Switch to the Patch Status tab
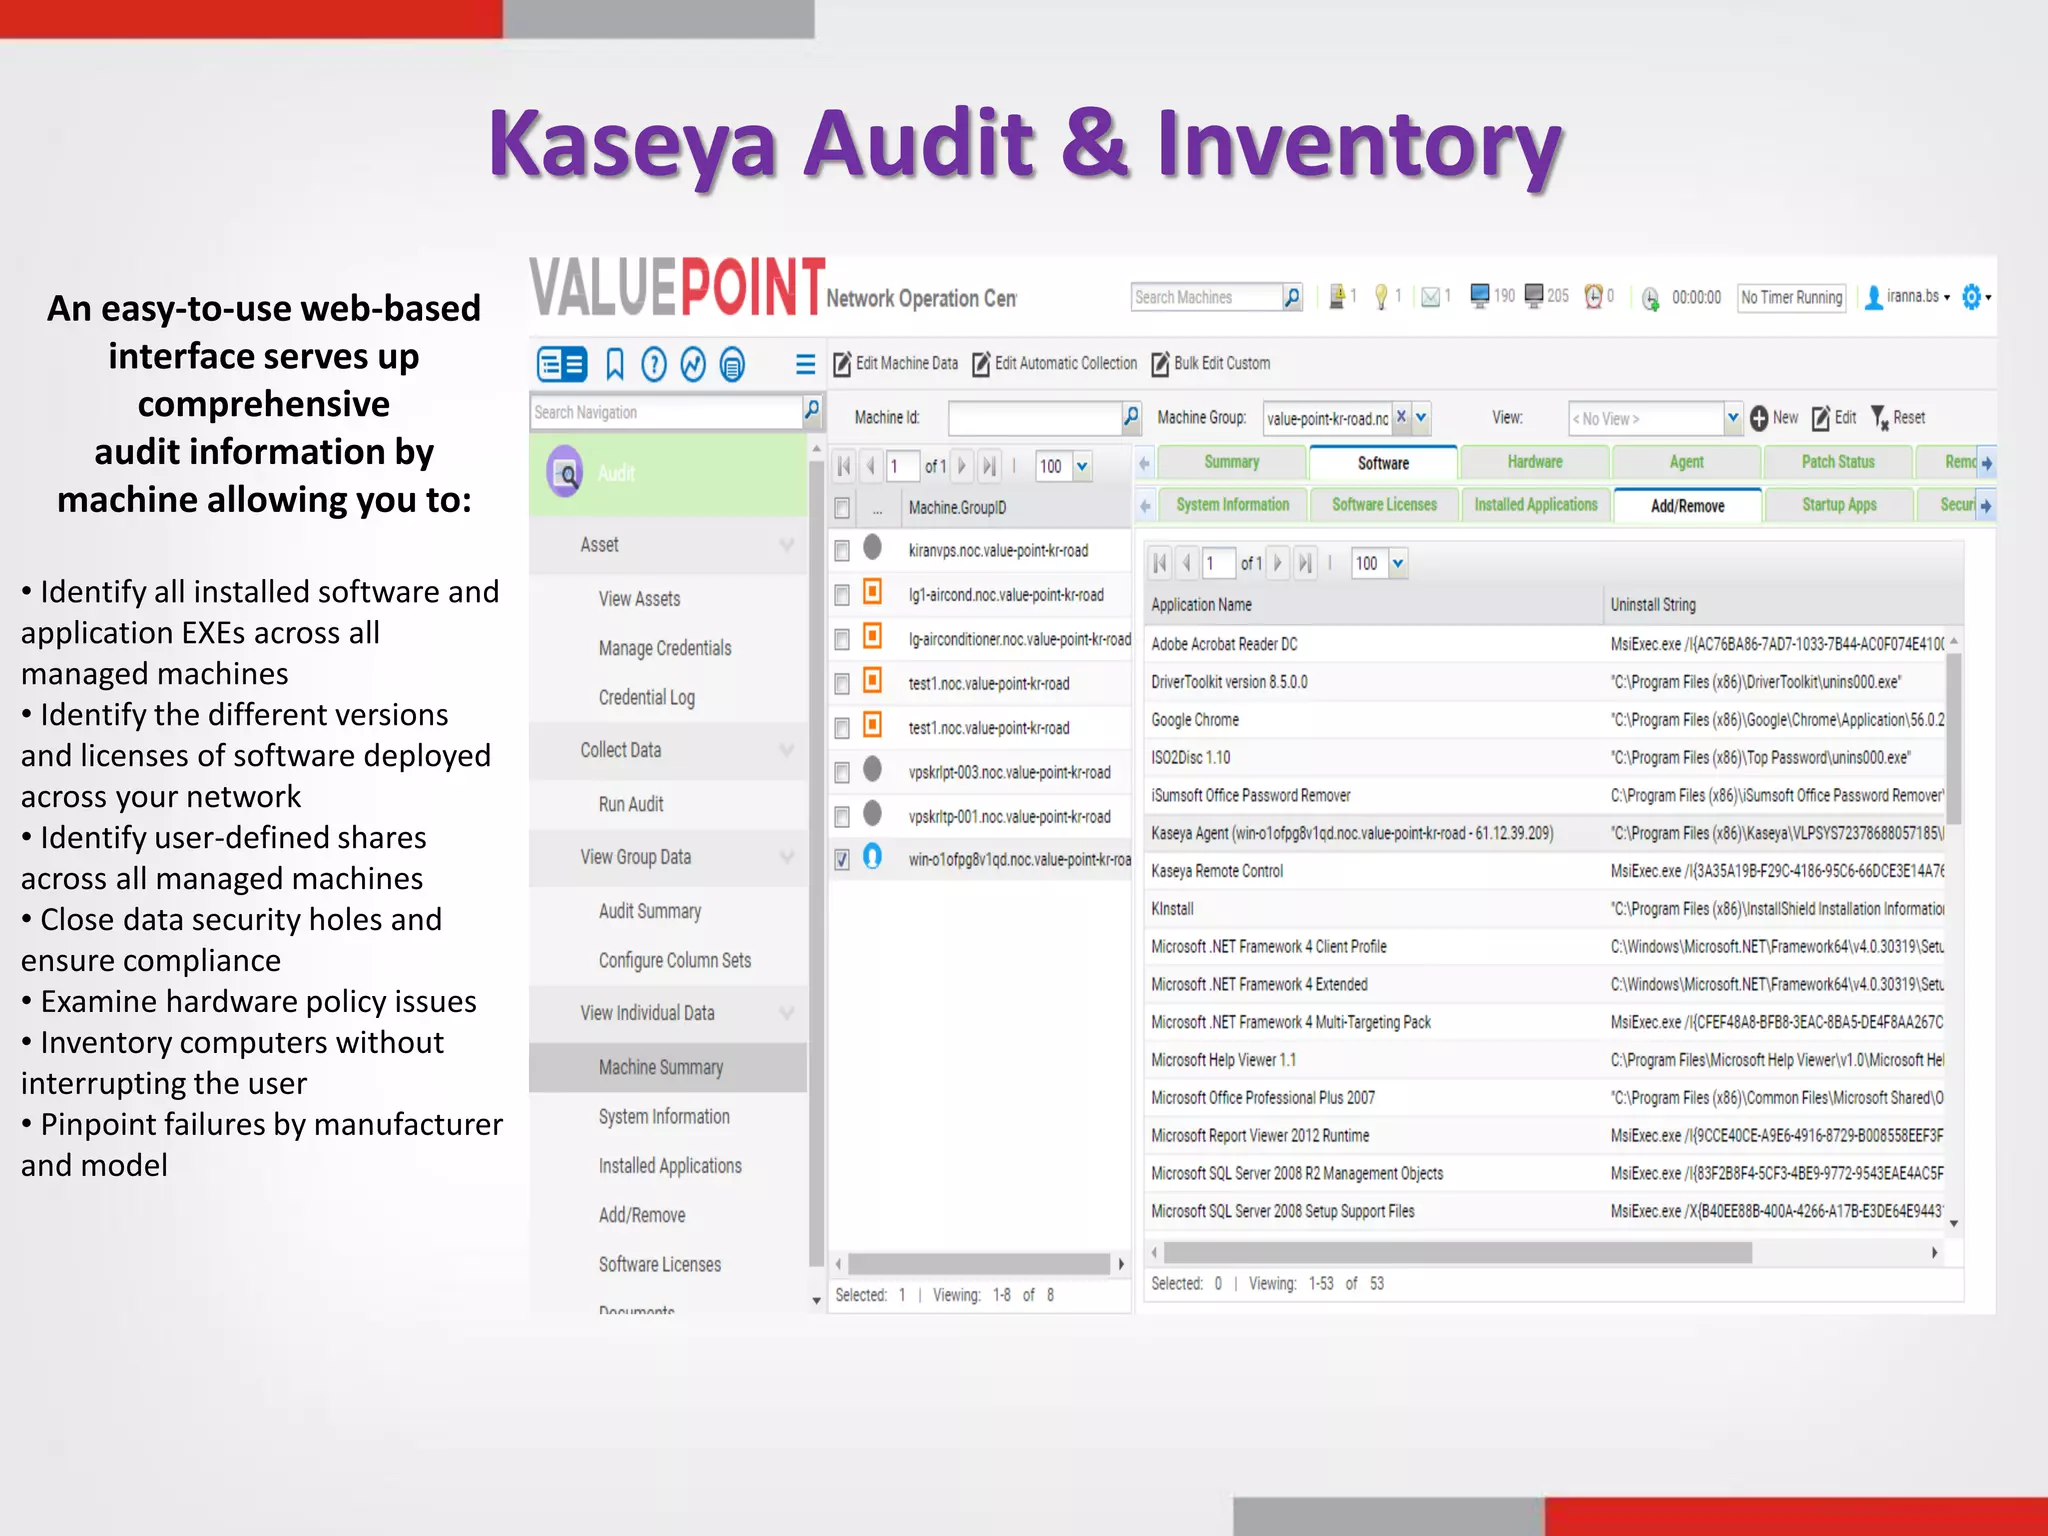The height and width of the screenshot is (1536, 2048). [1837, 462]
